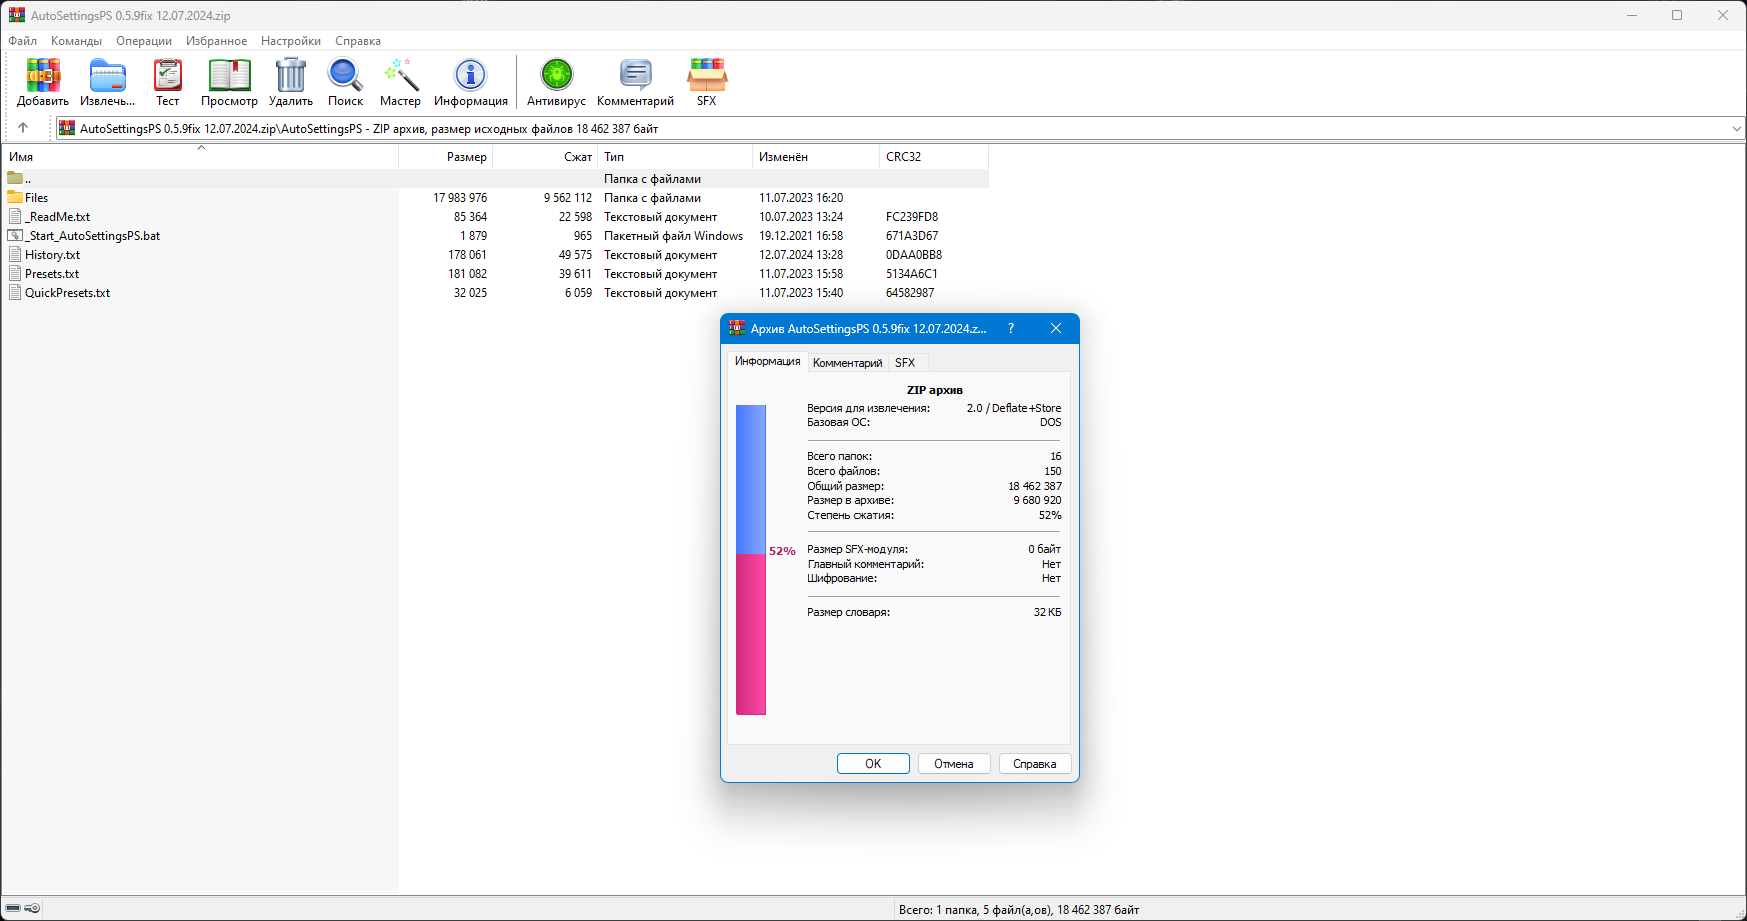Viewport: 1747px width, 921px height.
Task: Close the archive information dialog
Action: click(1056, 328)
